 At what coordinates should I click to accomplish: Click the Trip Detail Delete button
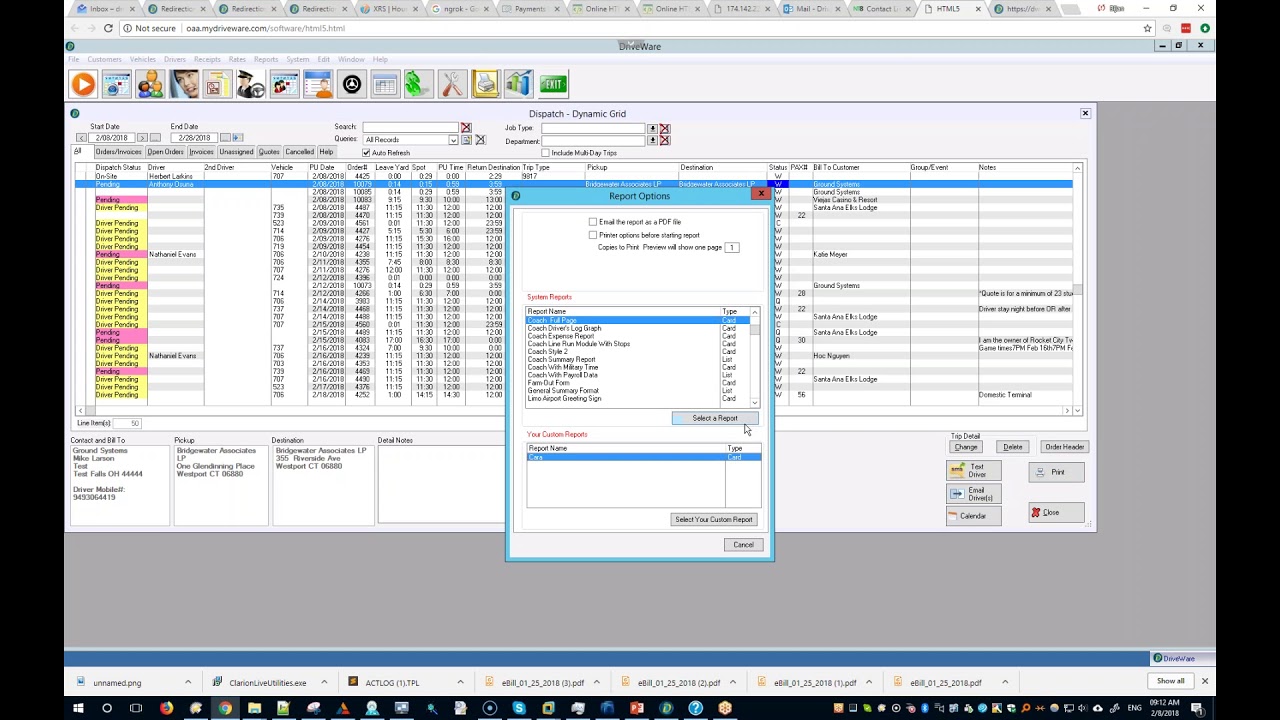(1012, 447)
